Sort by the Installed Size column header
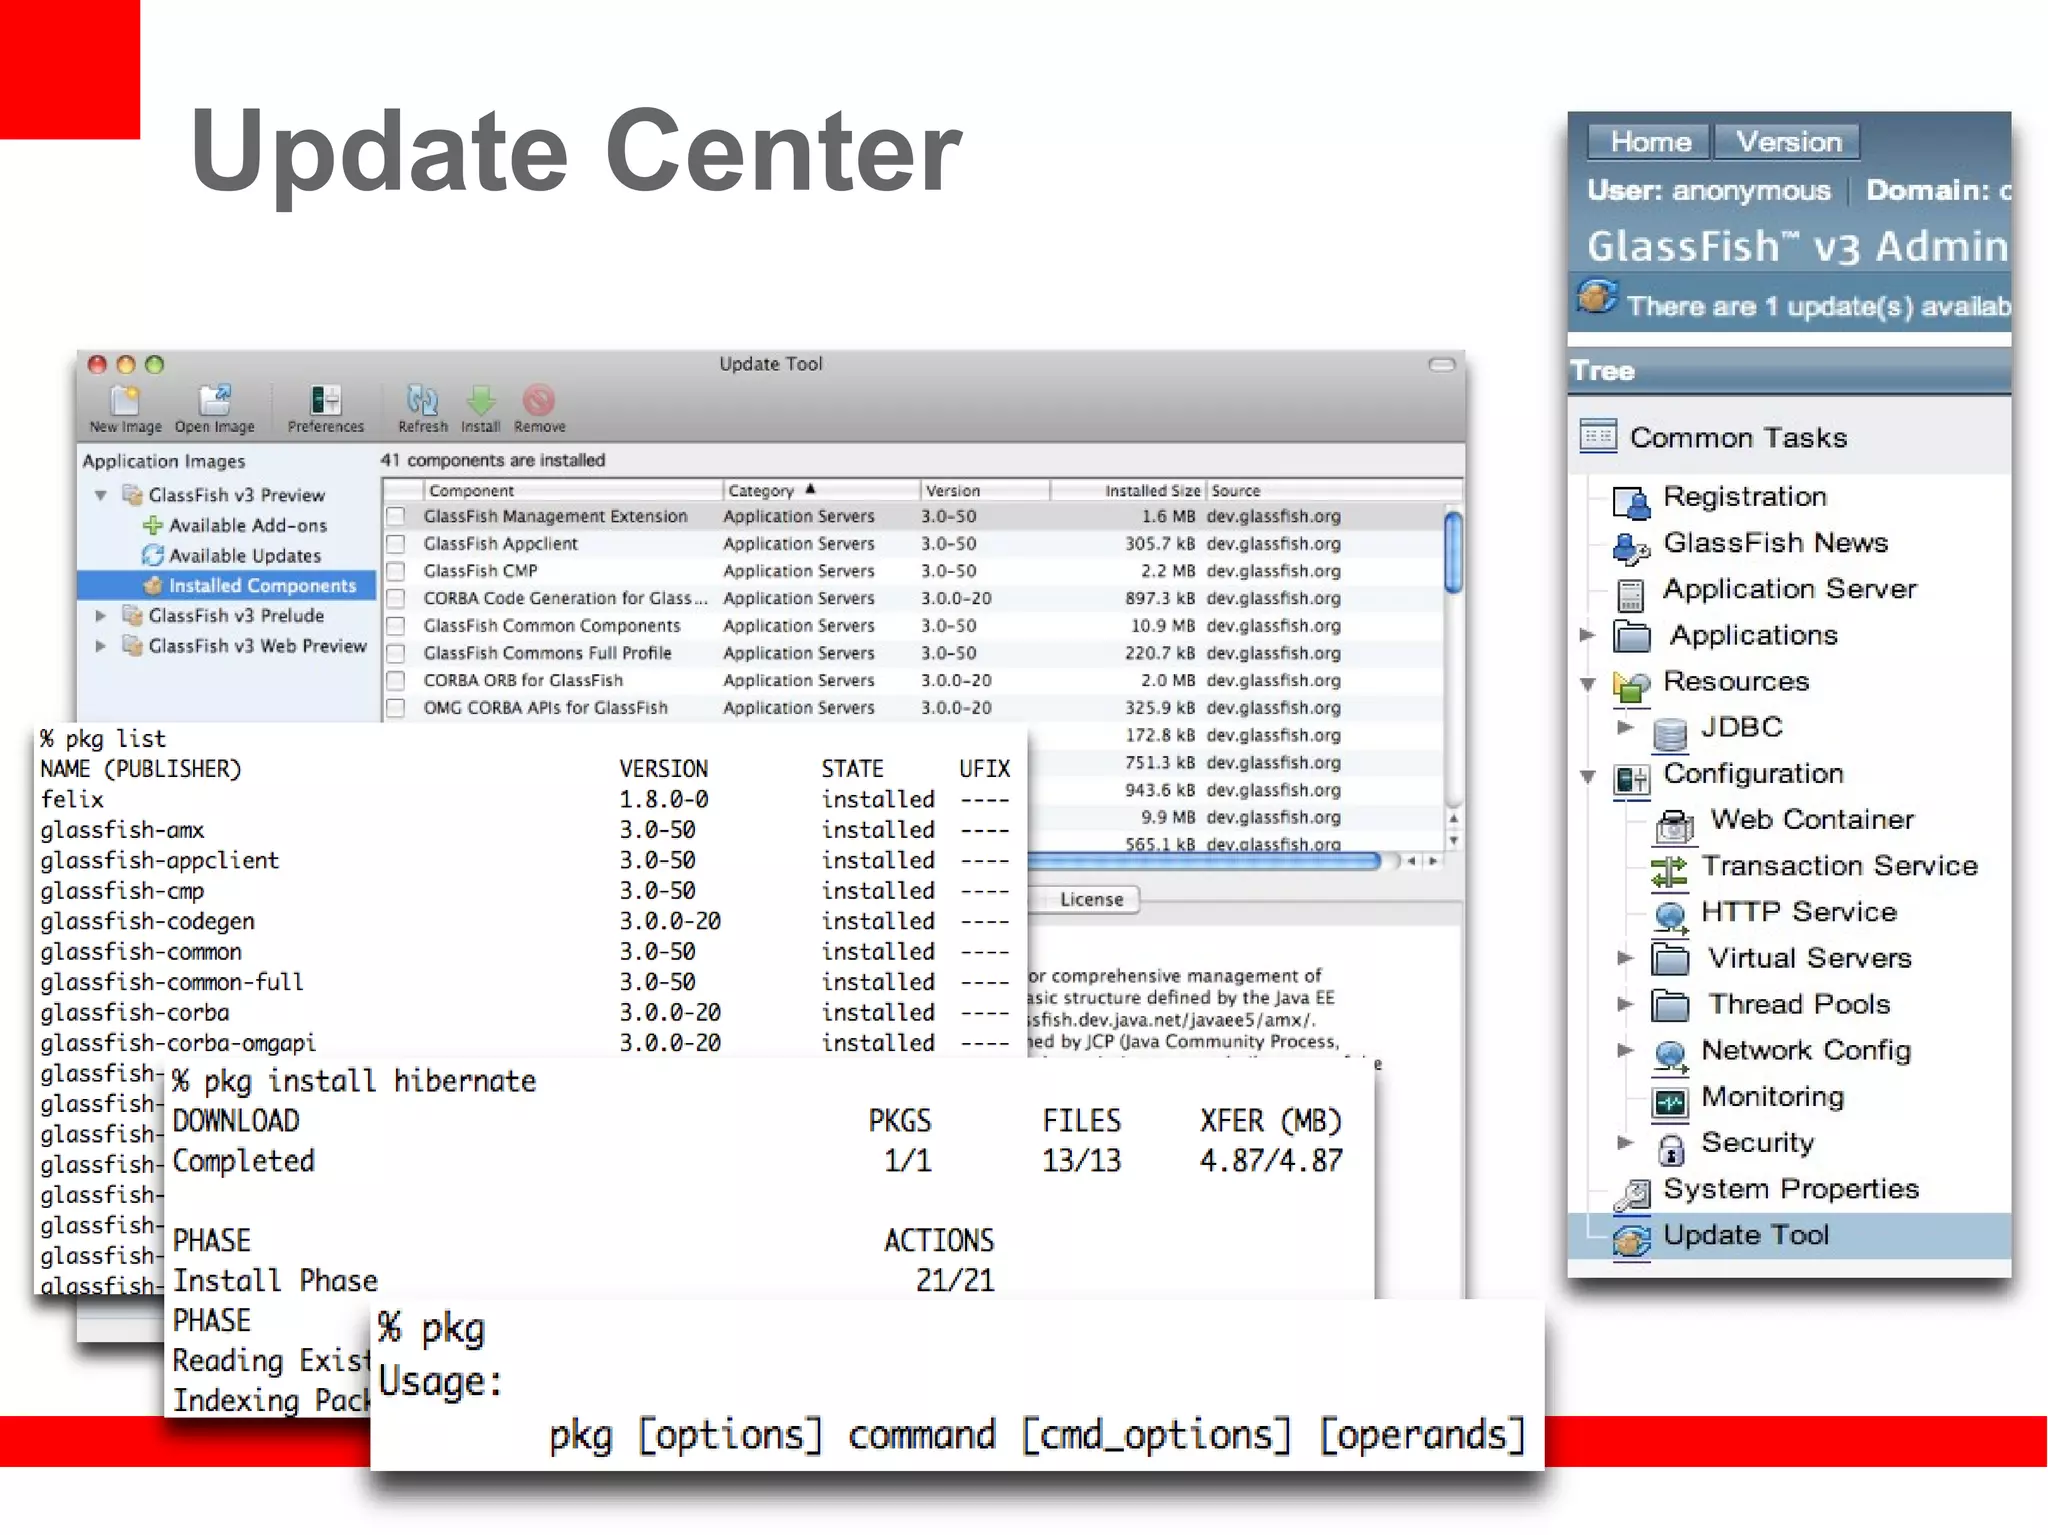Image resolution: width=2048 pixels, height=1535 pixels. pyautogui.click(x=1128, y=490)
